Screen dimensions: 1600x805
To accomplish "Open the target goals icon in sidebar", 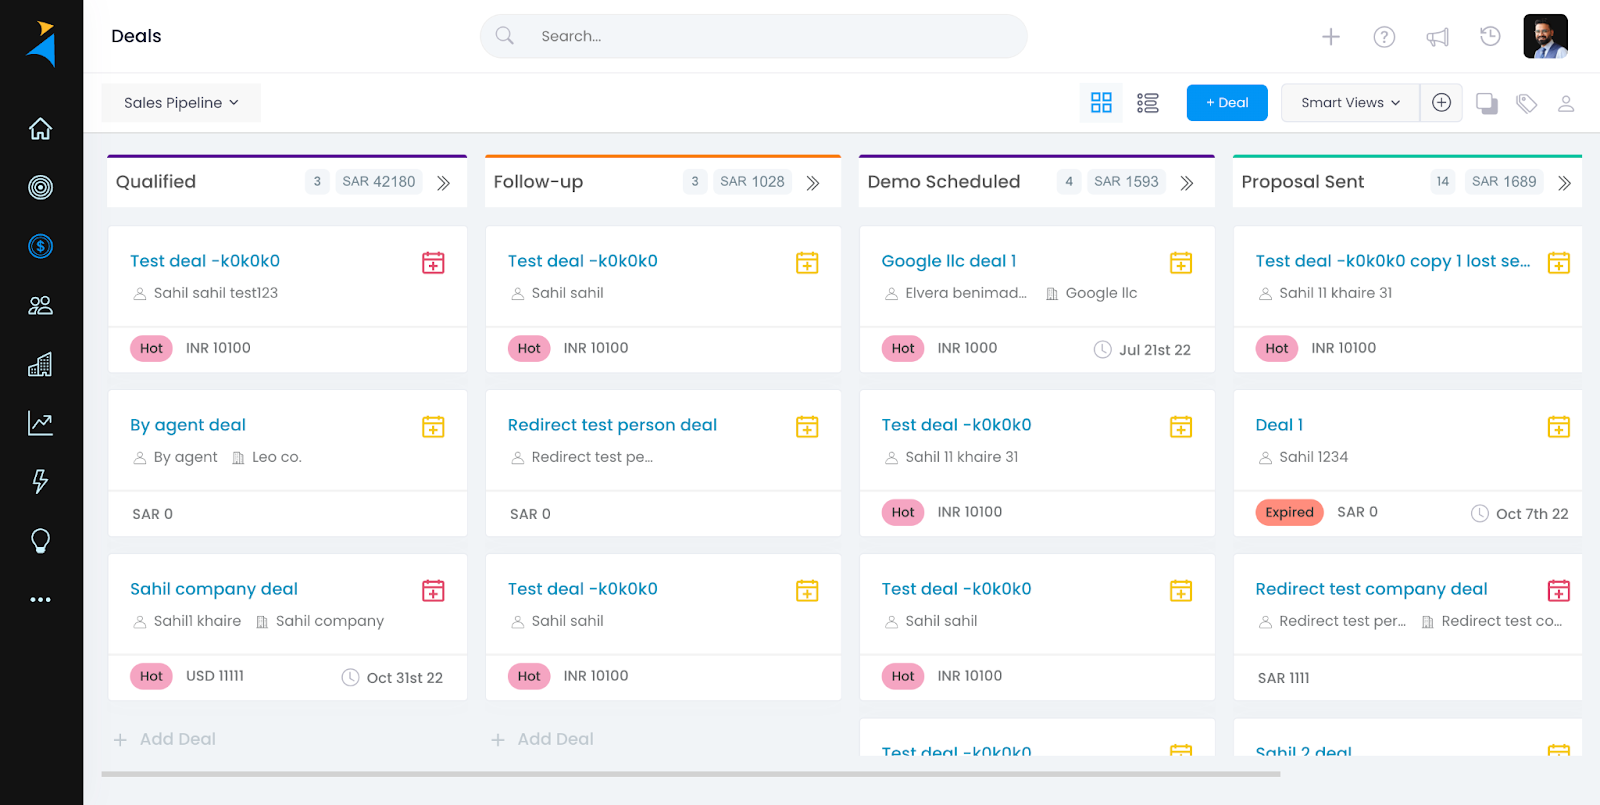I will coord(40,187).
